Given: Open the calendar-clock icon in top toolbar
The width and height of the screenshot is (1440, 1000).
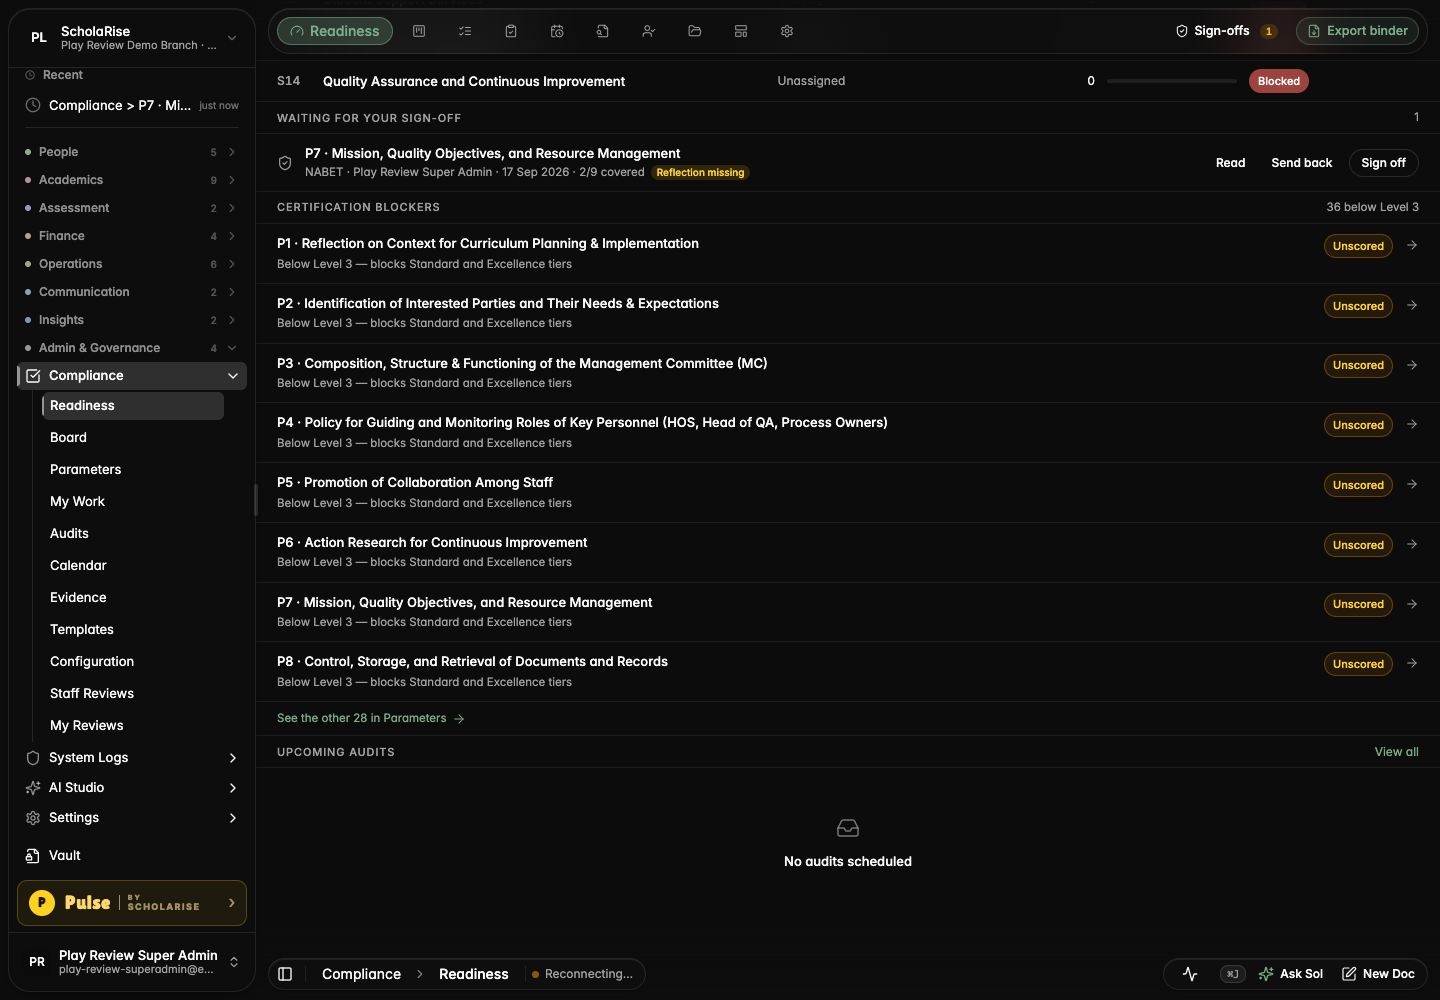Looking at the screenshot, I should (x=557, y=31).
